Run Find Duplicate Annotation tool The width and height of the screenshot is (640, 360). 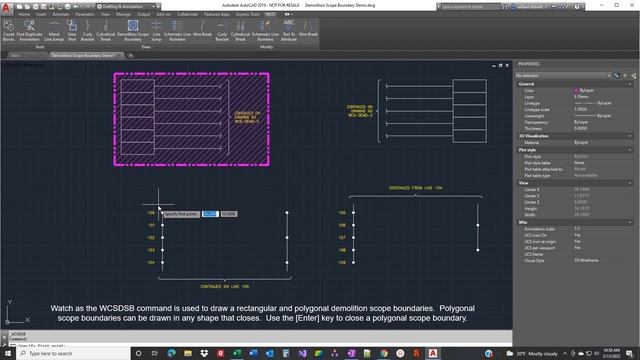29,31
